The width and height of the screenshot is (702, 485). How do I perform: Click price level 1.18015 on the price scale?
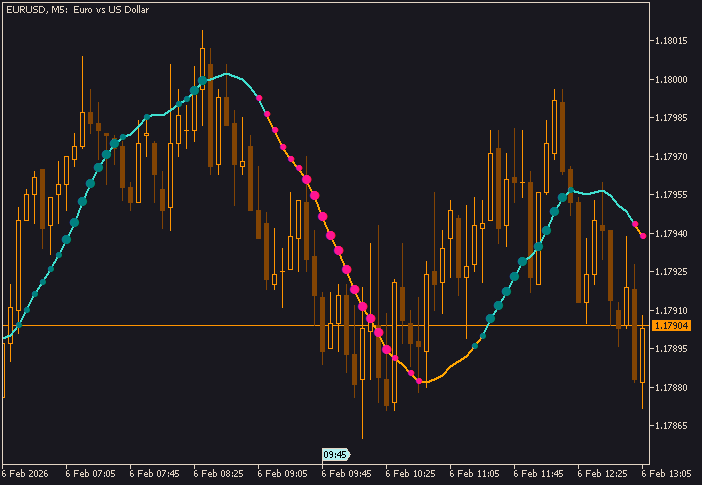671,41
